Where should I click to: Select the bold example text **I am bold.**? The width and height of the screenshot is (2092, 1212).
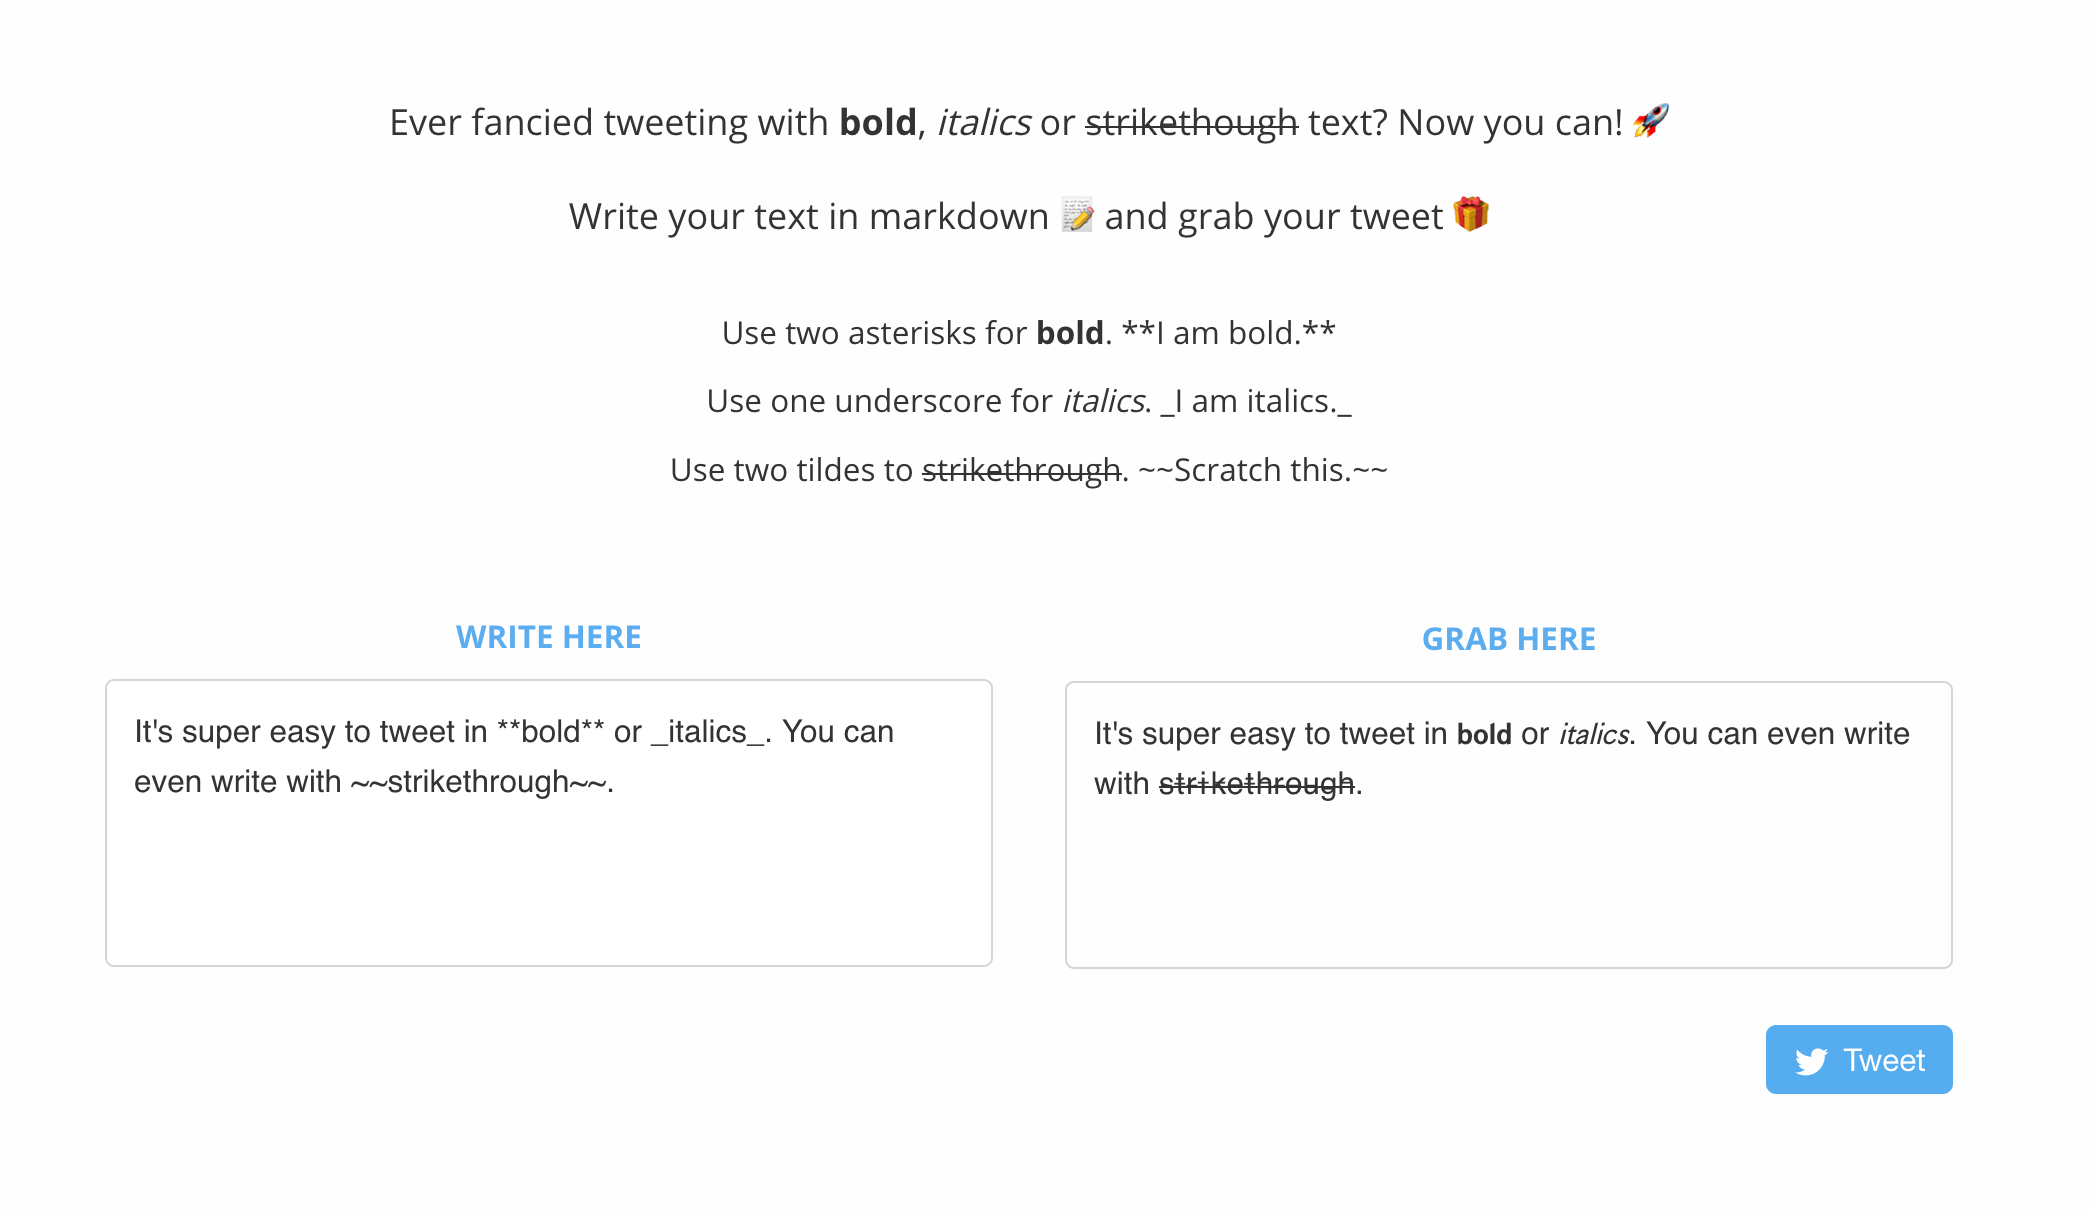point(1231,332)
